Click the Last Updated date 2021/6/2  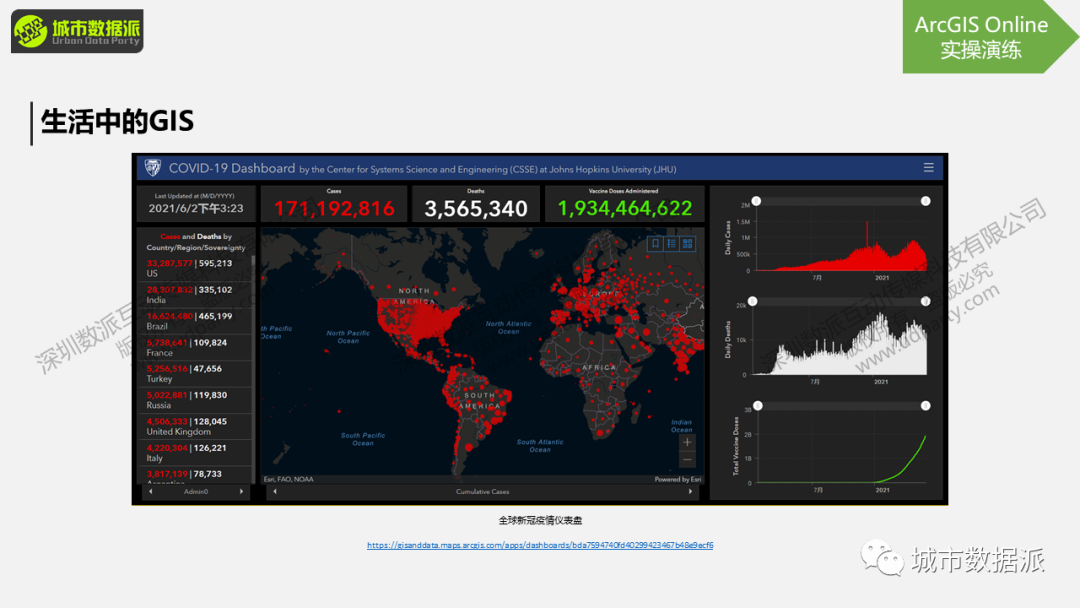[196, 208]
